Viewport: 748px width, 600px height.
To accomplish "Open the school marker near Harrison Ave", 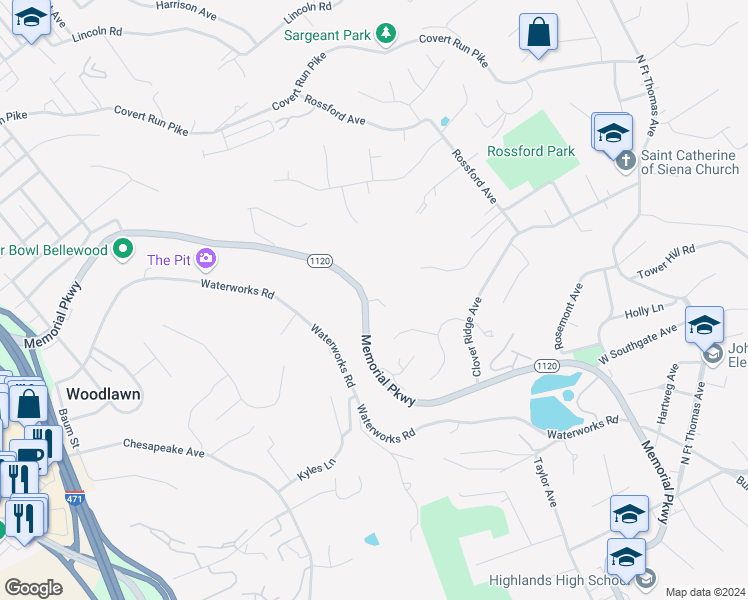I will tap(31, 19).
